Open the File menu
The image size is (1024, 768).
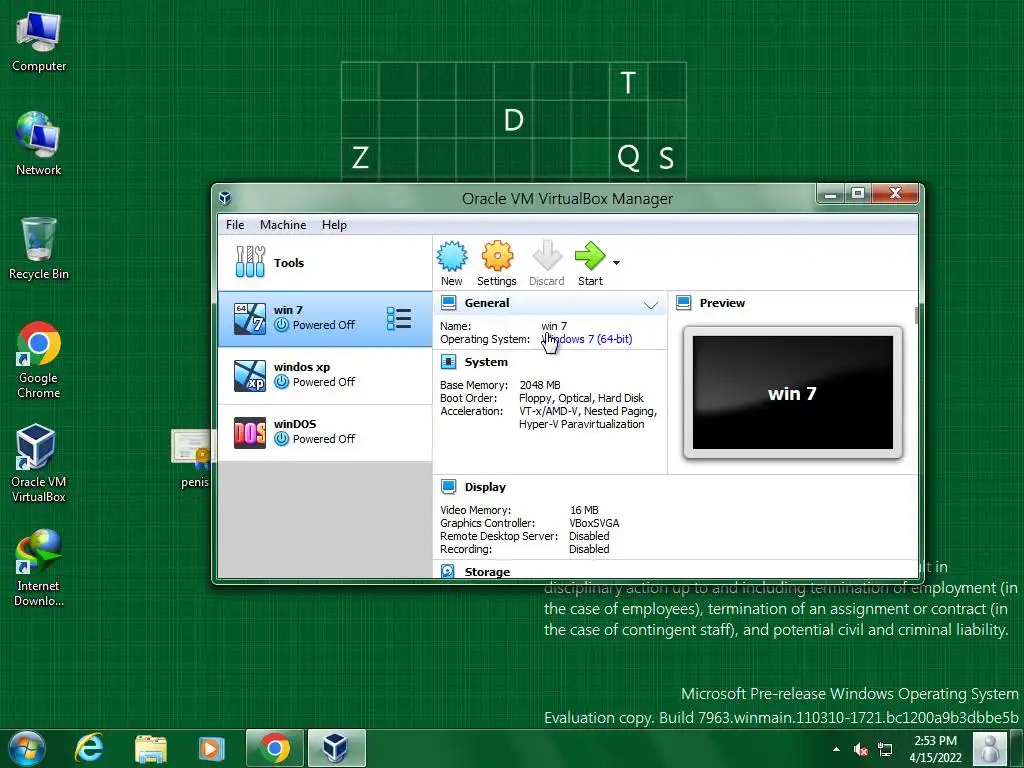[x=235, y=225]
